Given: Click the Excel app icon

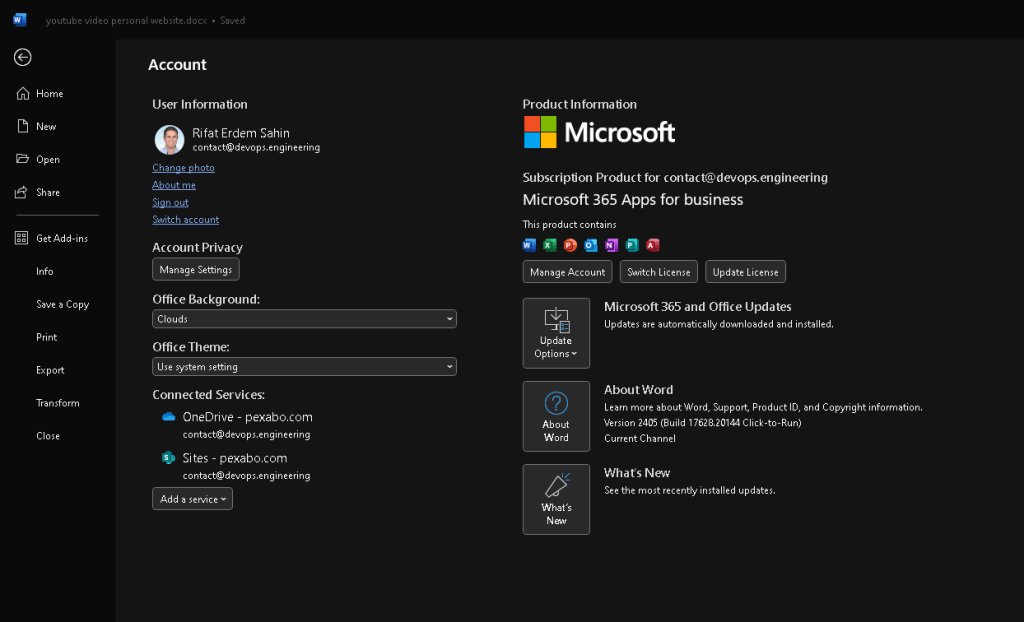Looking at the screenshot, I should tap(550, 245).
